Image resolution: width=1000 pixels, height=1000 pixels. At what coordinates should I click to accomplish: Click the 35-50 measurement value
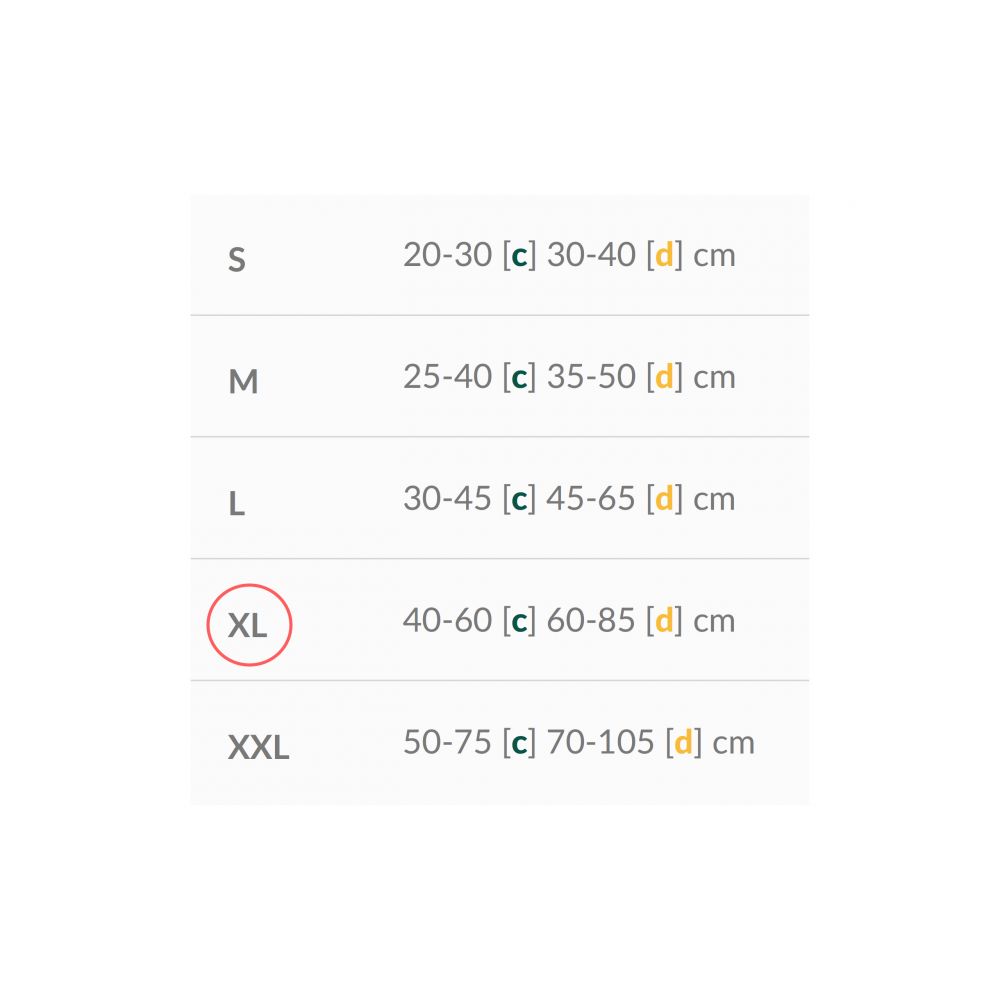click(591, 377)
